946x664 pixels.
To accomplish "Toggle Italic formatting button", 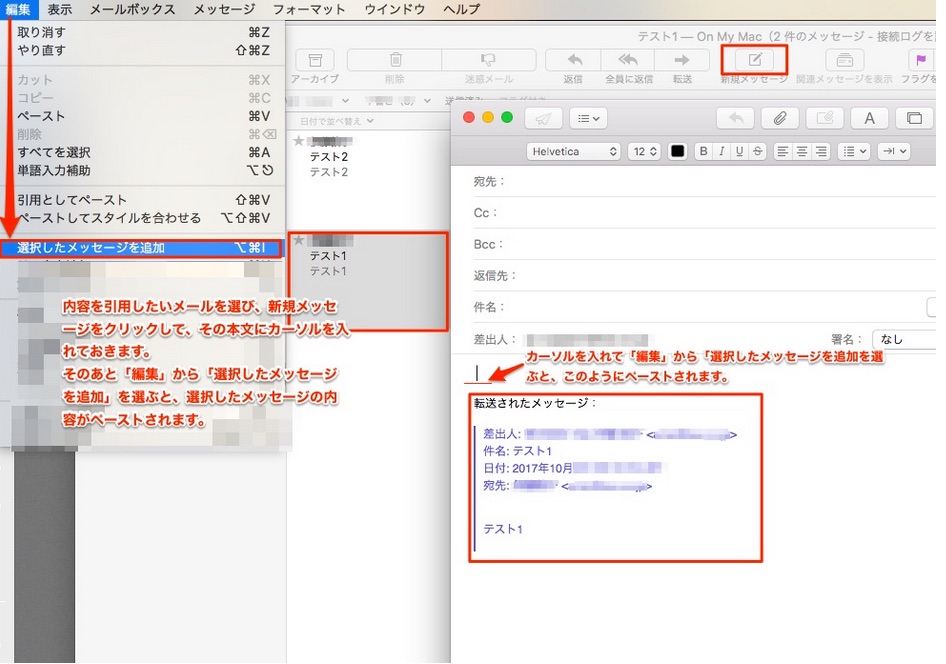I will 721,151.
